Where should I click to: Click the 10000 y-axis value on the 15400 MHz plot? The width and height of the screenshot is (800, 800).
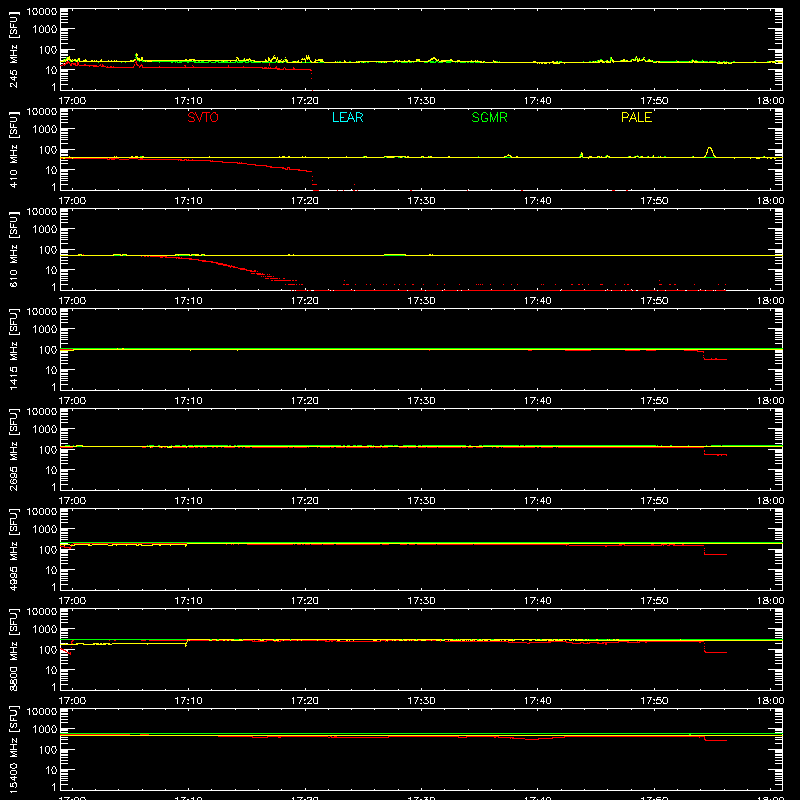42,712
